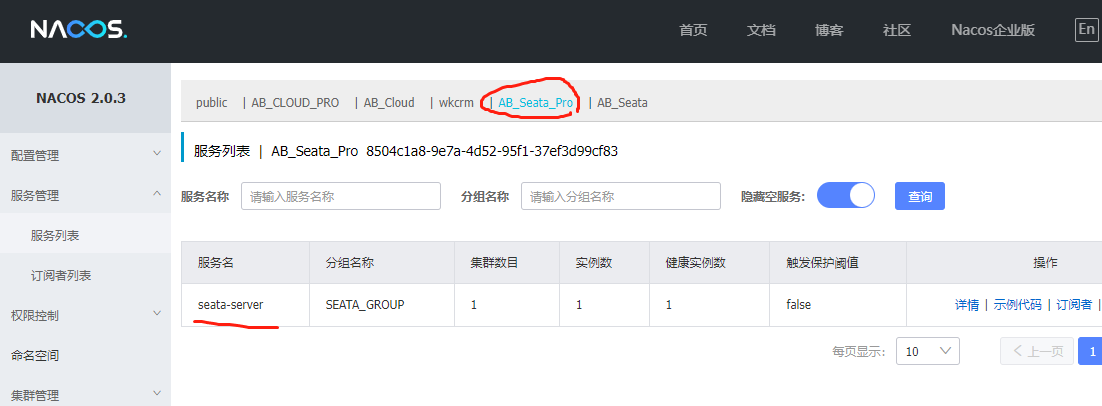Viewport: 1102px width, 406px height.
Task: Expand the 权限控制 sidebar menu
Action: tap(85, 315)
